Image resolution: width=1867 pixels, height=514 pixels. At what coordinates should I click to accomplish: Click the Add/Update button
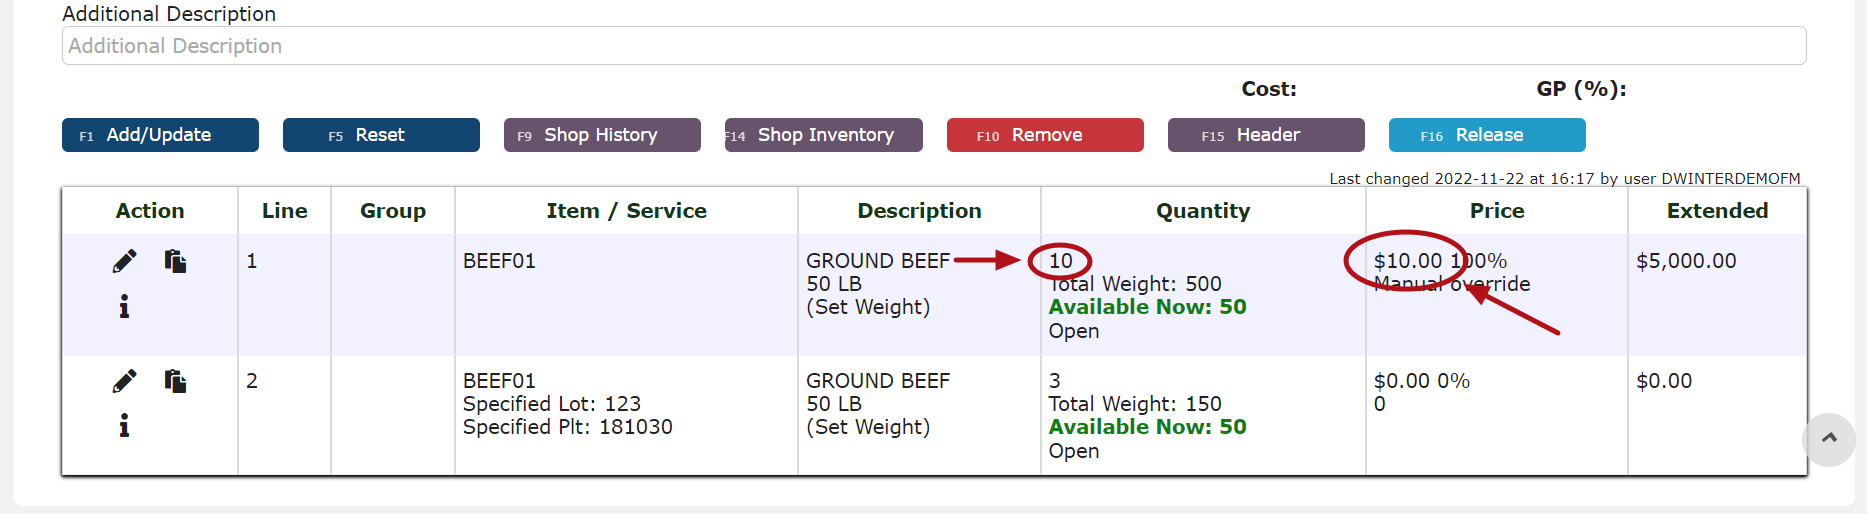[x=160, y=135]
